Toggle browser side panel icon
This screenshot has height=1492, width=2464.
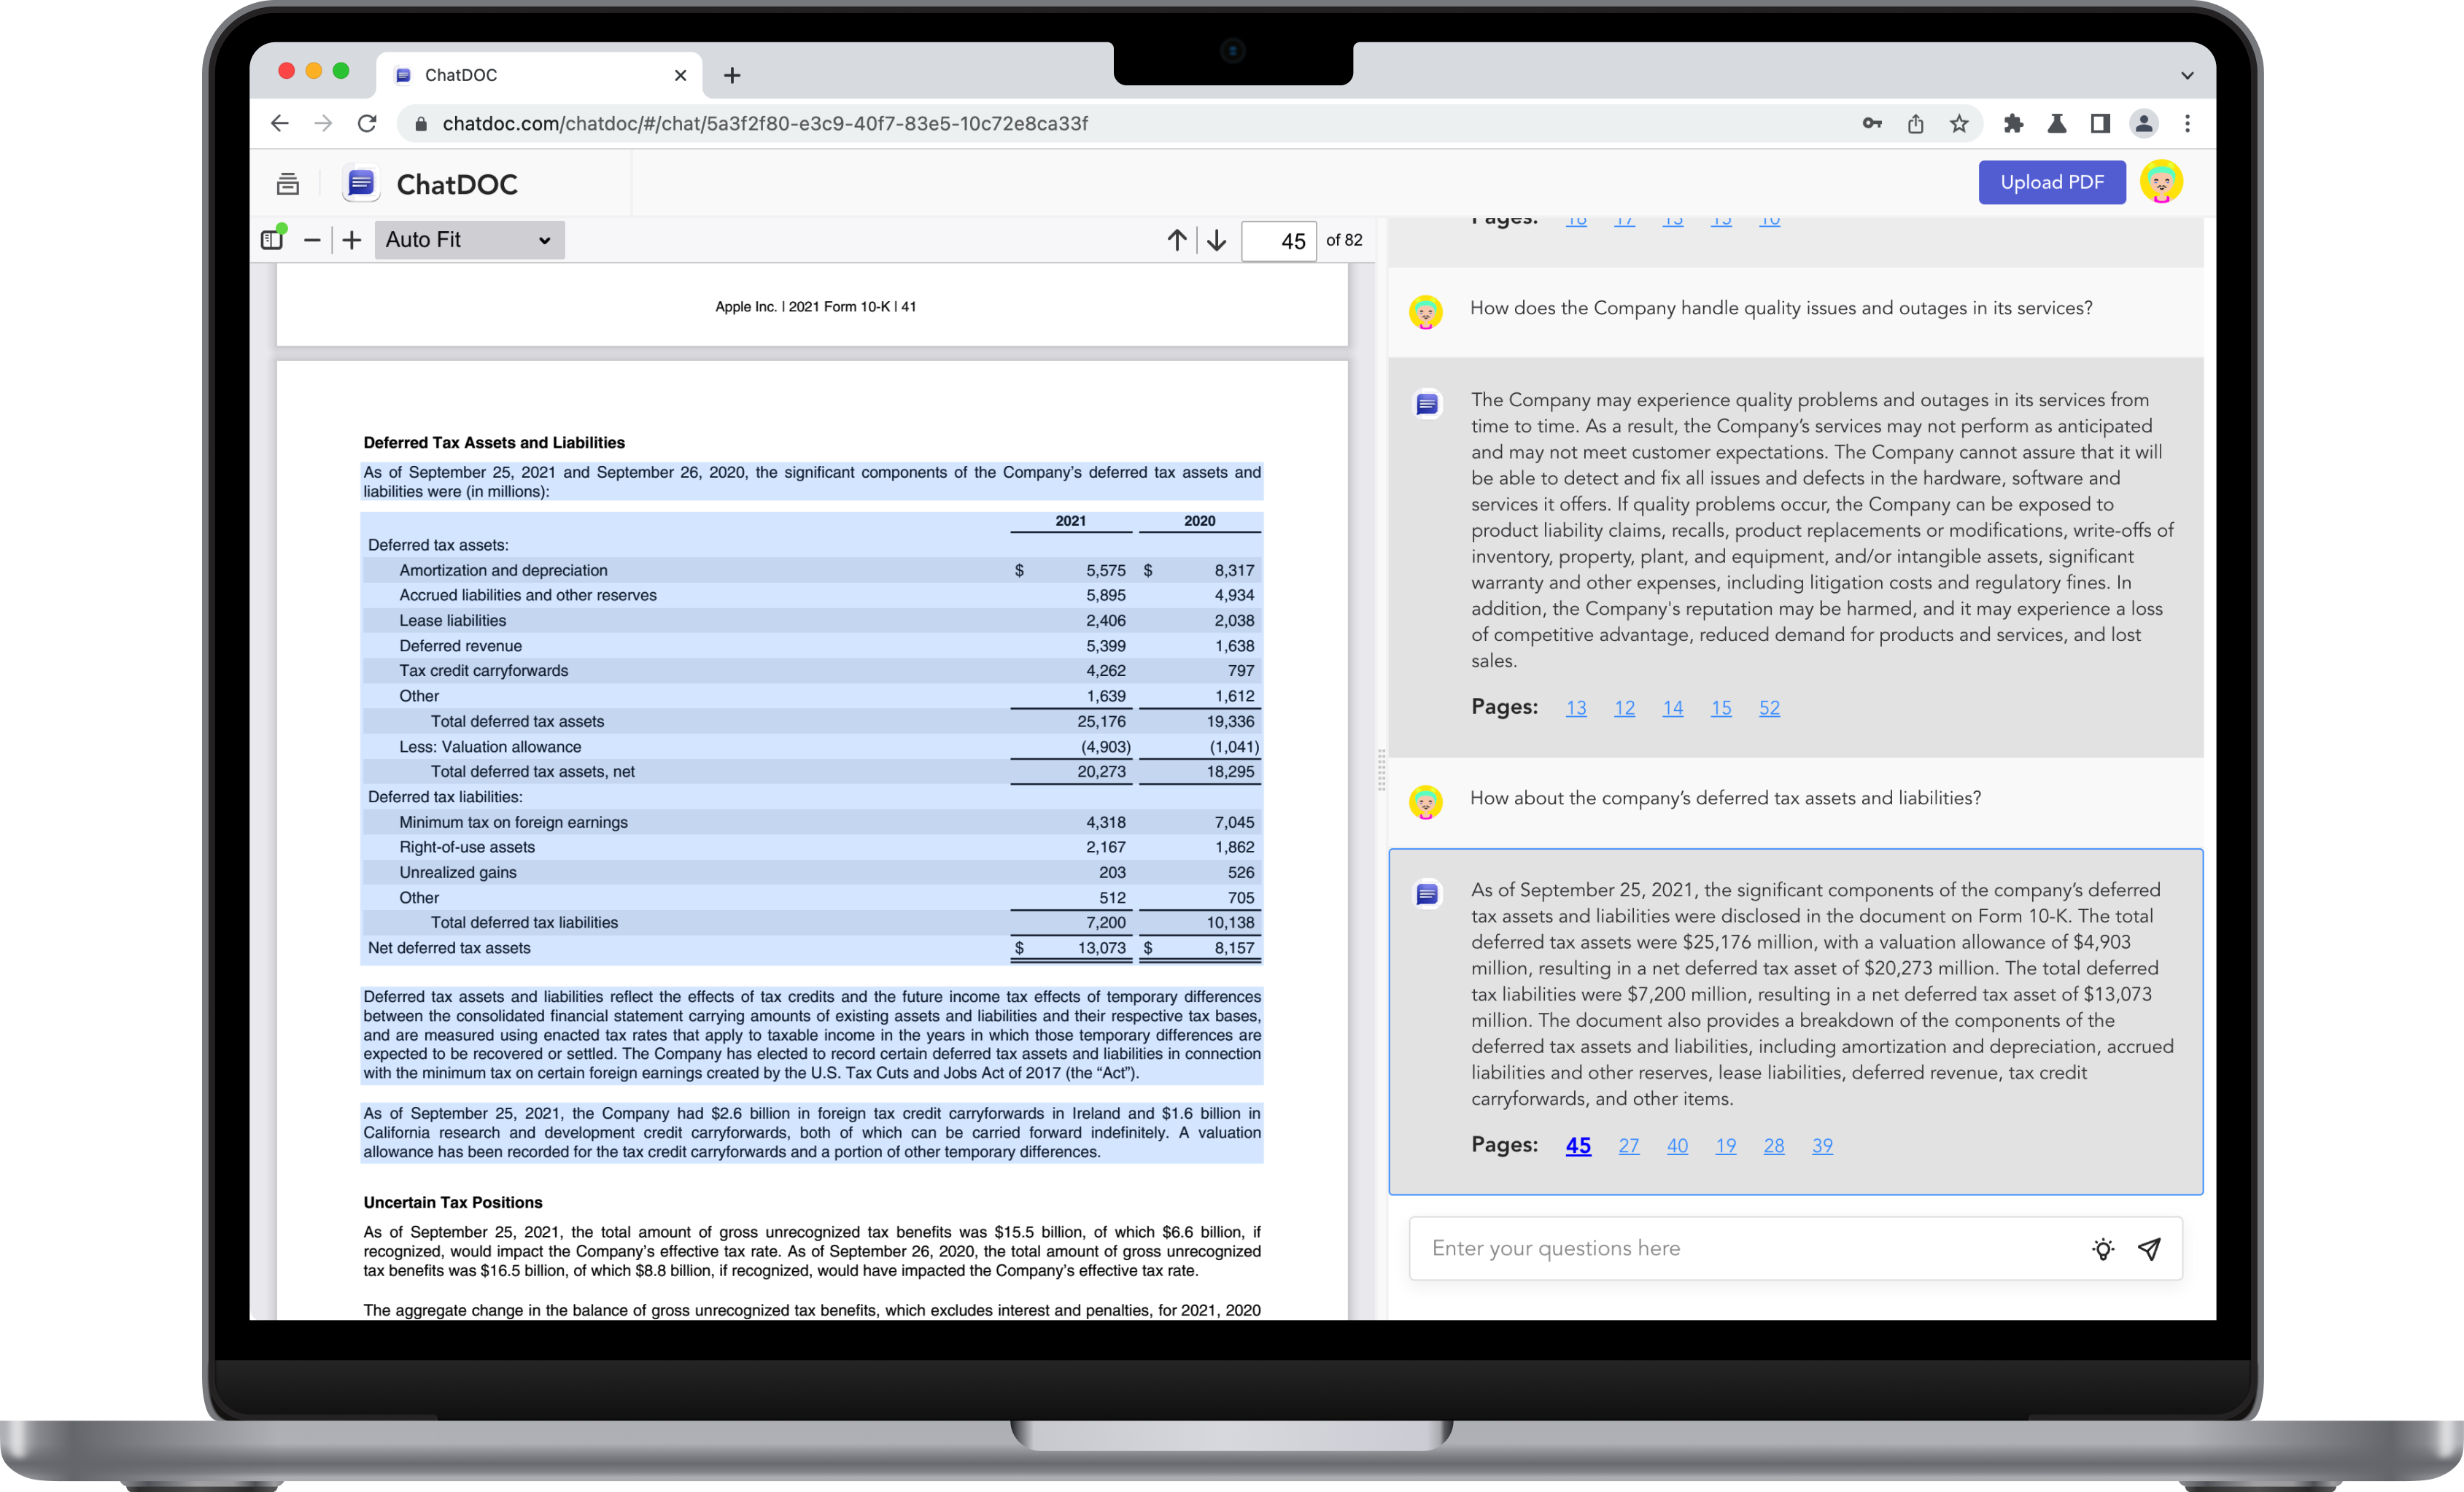point(2100,124)
